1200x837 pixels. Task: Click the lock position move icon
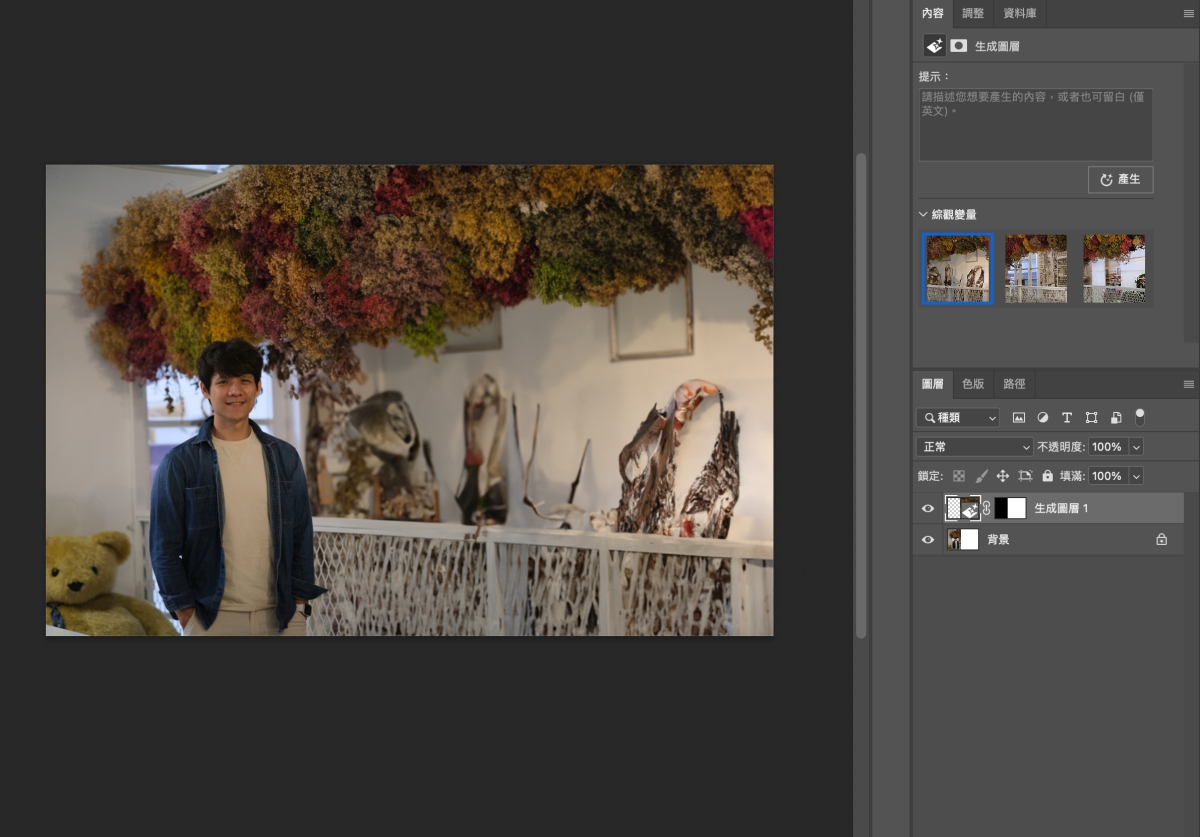pyautogui.click(x=1003, y=477)
